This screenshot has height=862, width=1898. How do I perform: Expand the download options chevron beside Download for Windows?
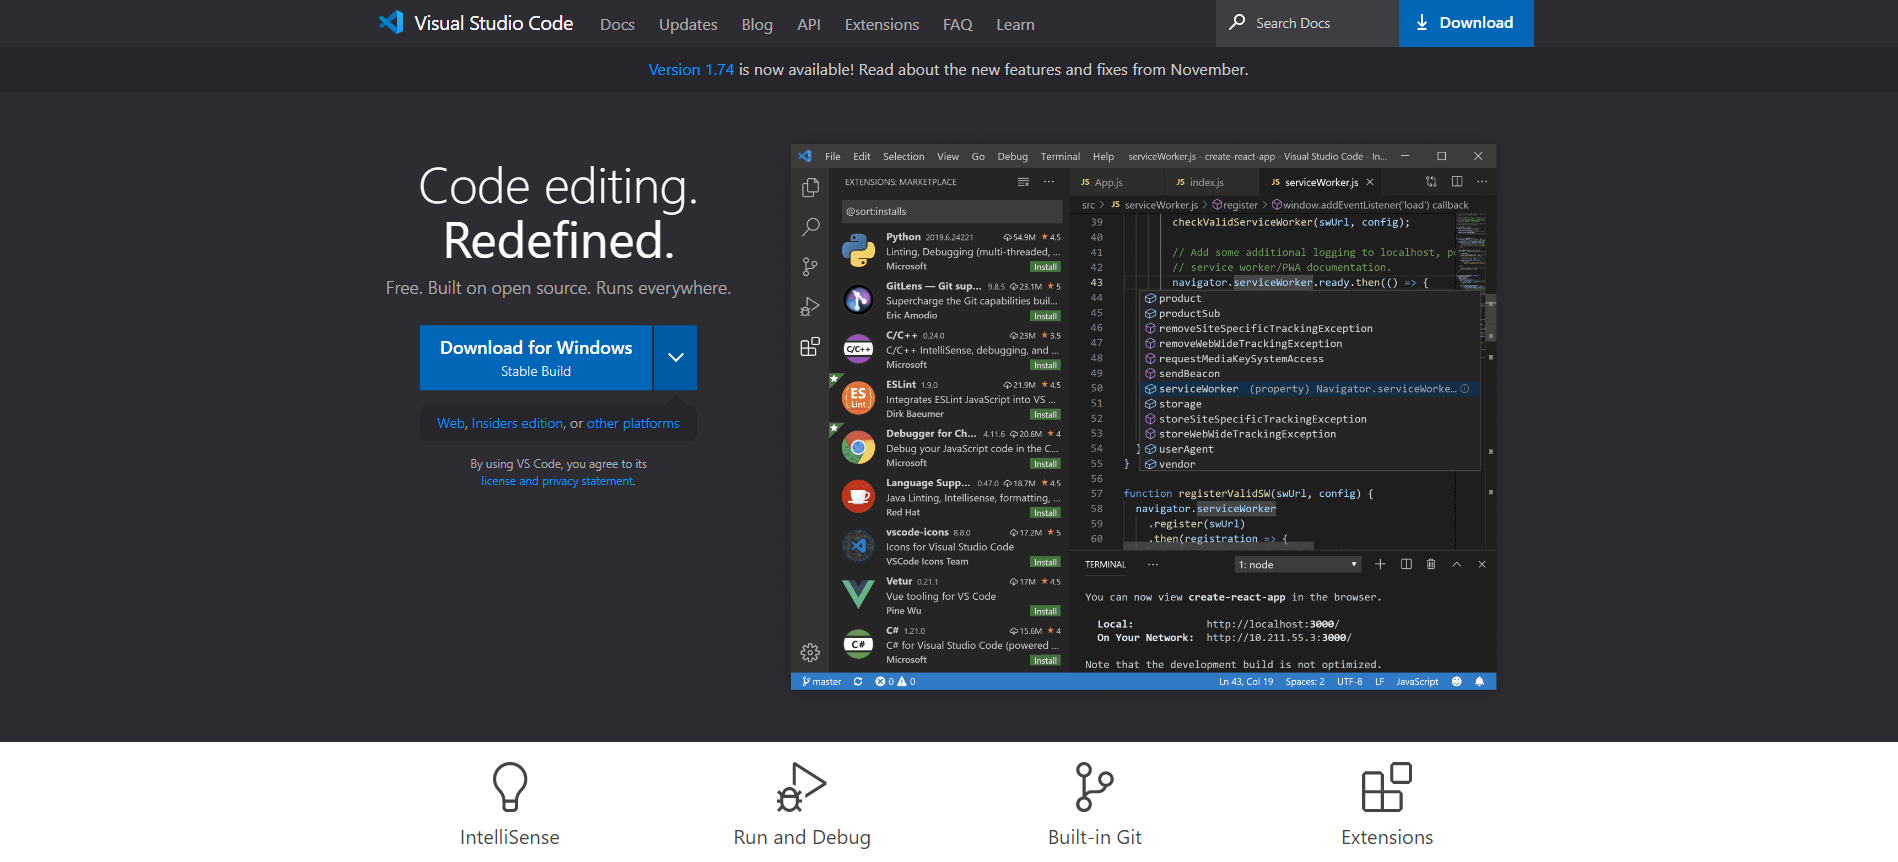(676, 357)
